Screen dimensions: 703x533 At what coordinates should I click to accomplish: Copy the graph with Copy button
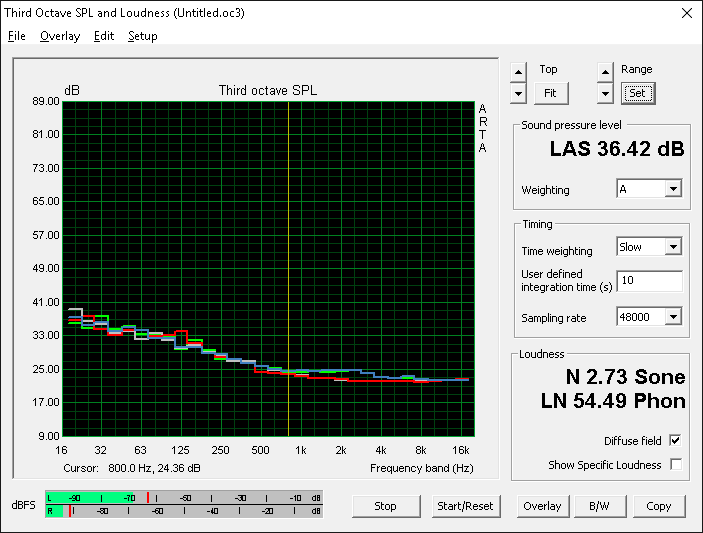(659, 506)
